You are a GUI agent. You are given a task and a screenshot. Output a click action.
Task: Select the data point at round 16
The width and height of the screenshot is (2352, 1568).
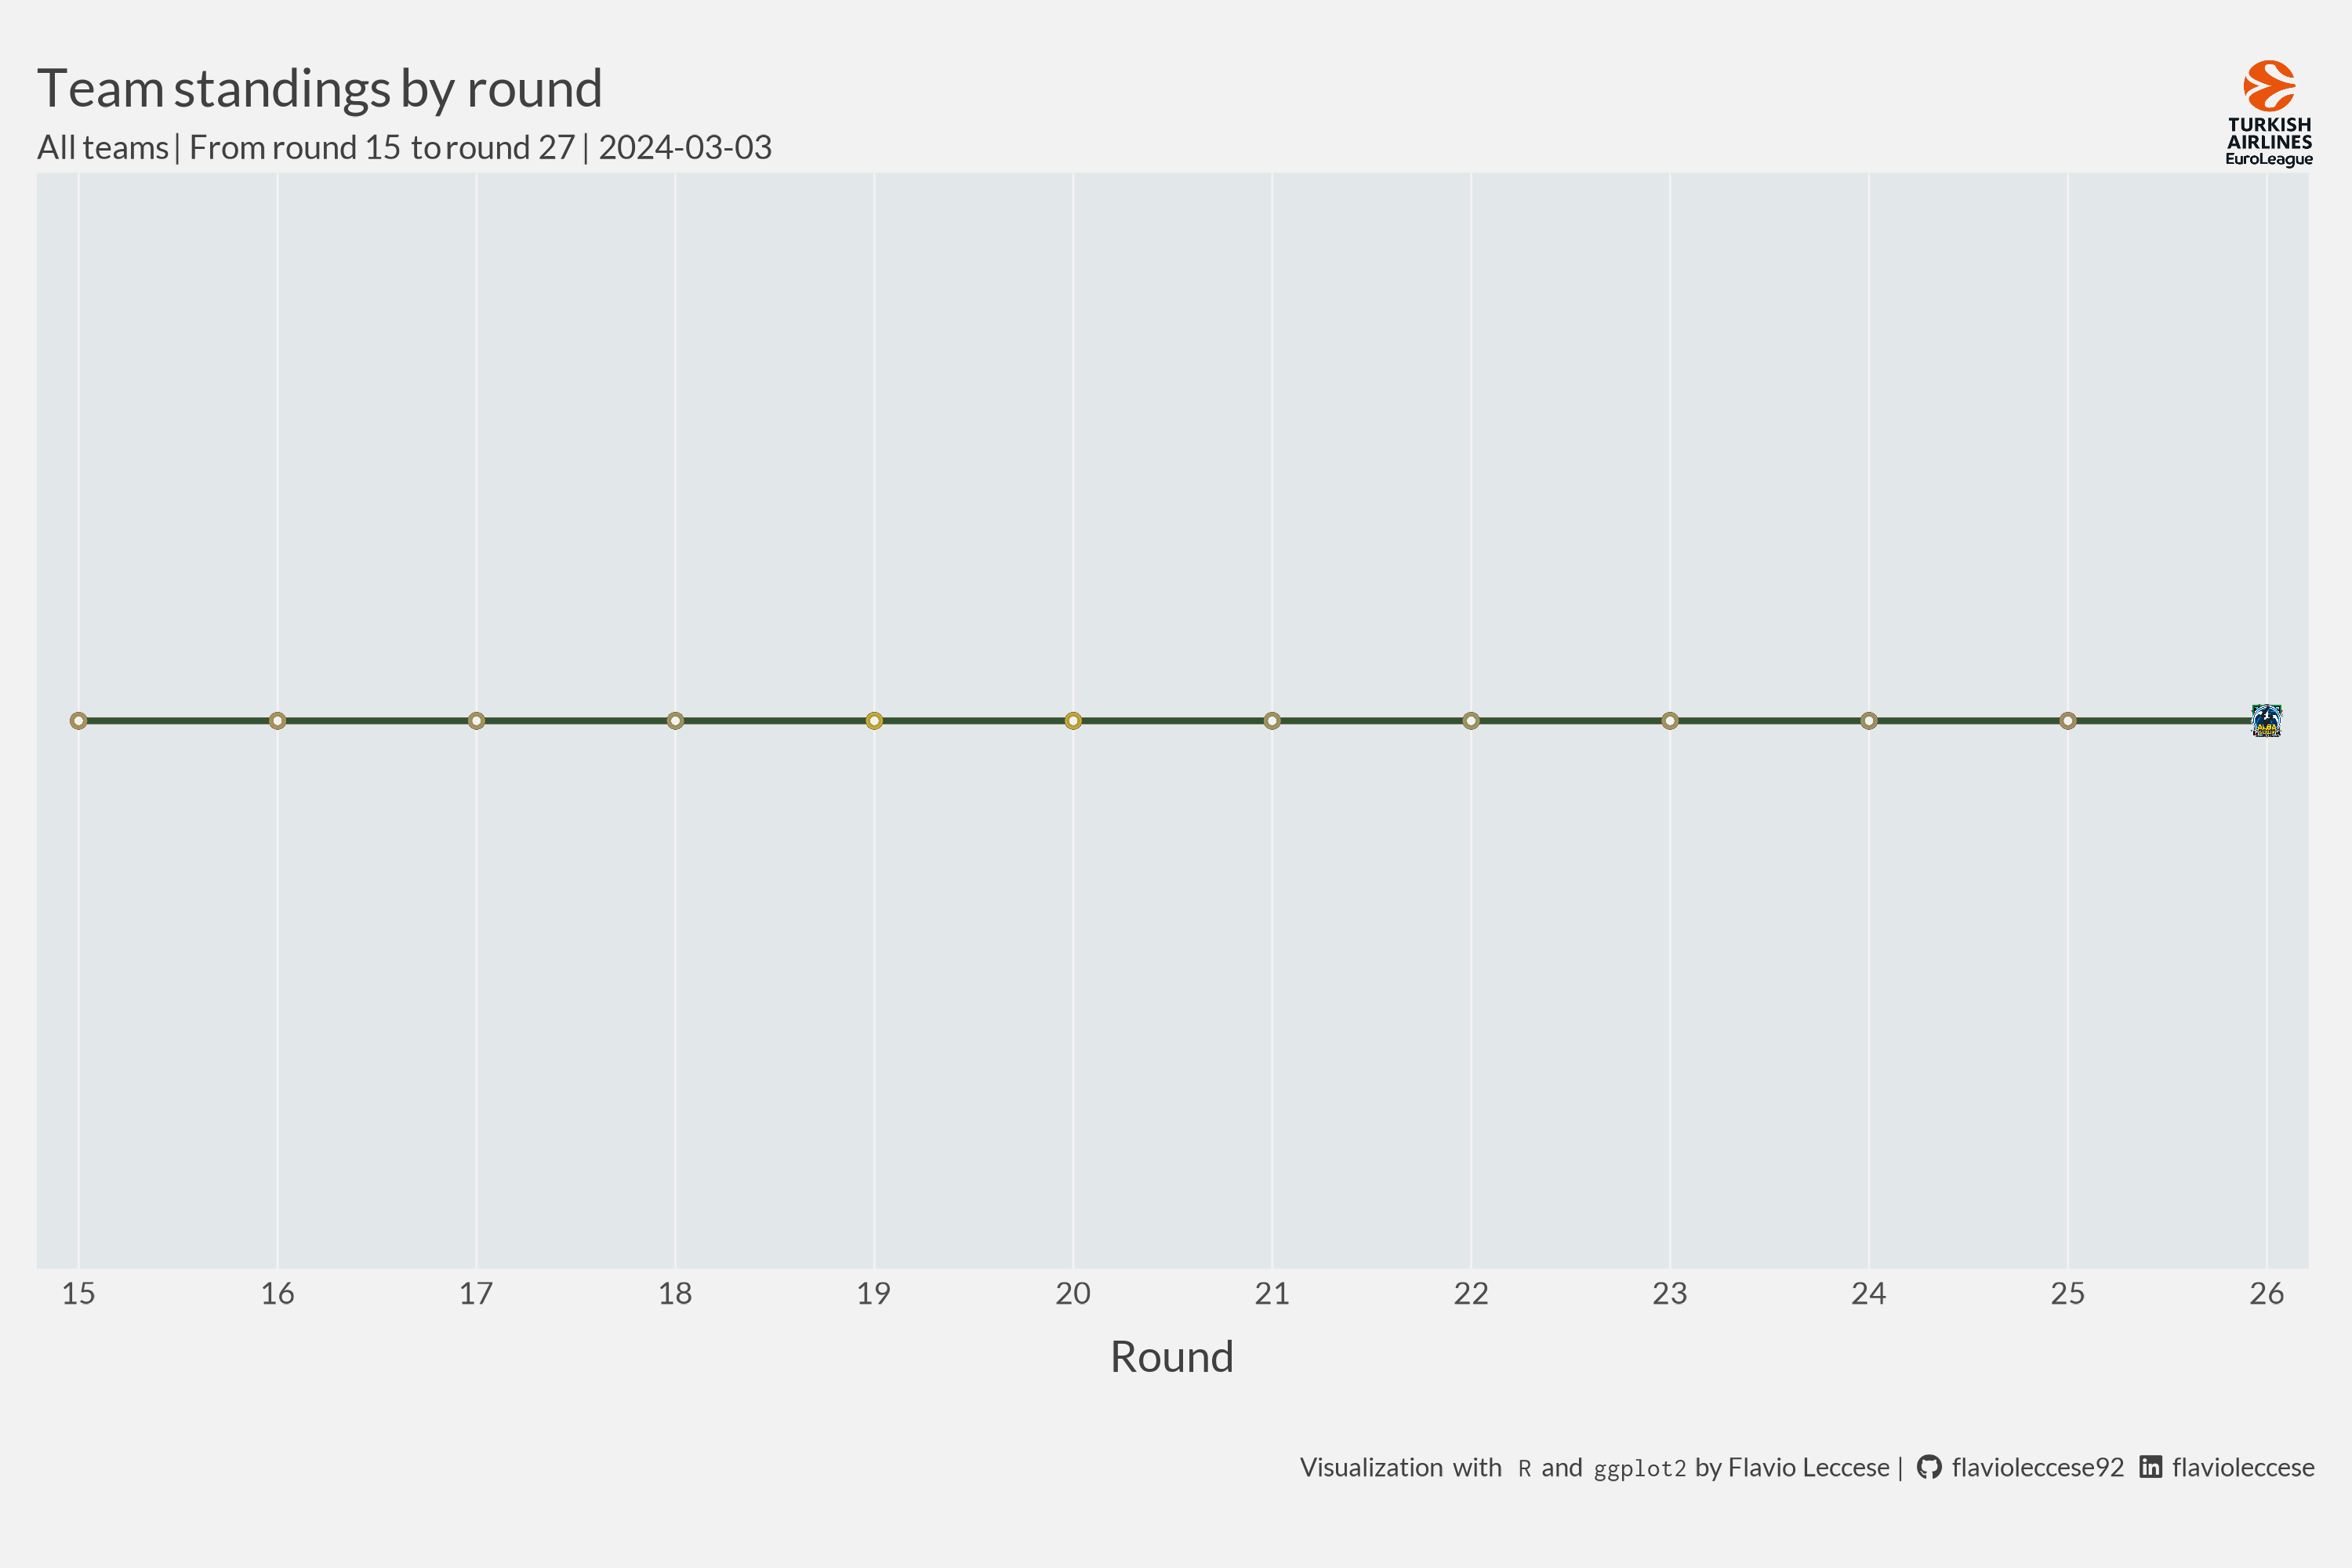pos(278,721)
